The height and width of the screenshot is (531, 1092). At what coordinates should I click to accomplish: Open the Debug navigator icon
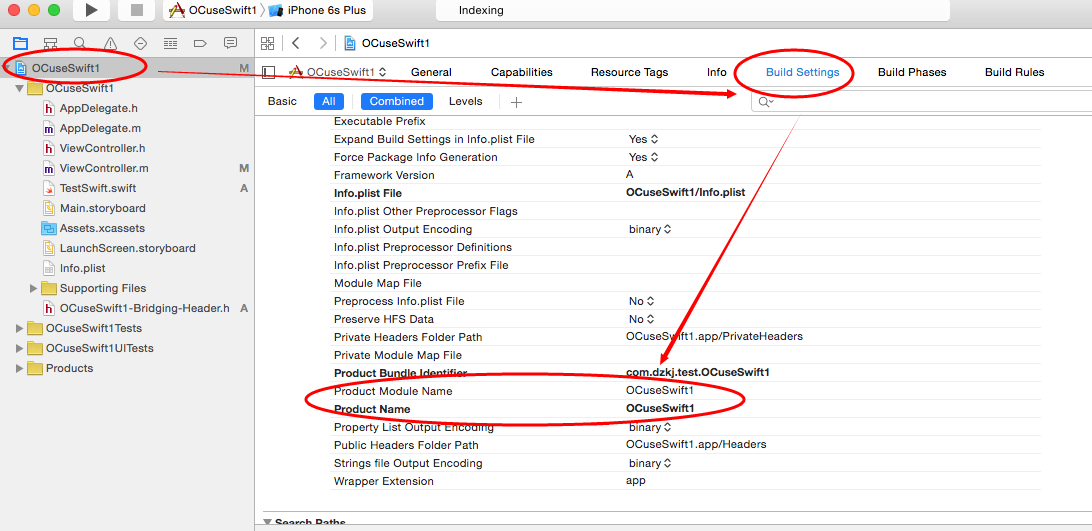point(170,43)
